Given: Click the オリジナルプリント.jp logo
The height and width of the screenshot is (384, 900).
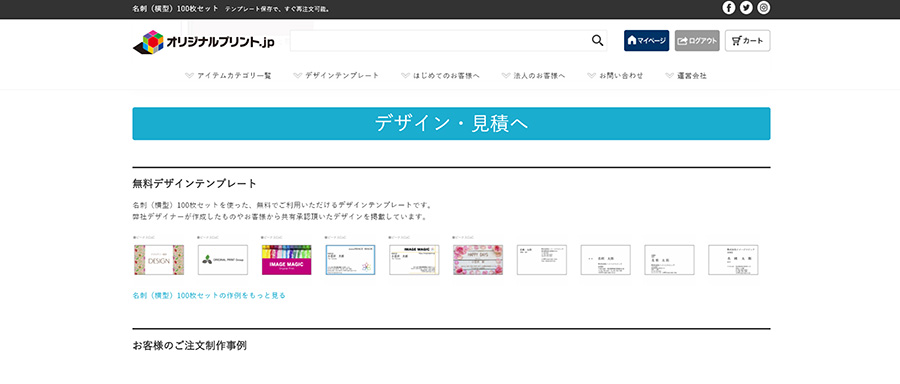Looking at the screenshot, I should [203, 42].
